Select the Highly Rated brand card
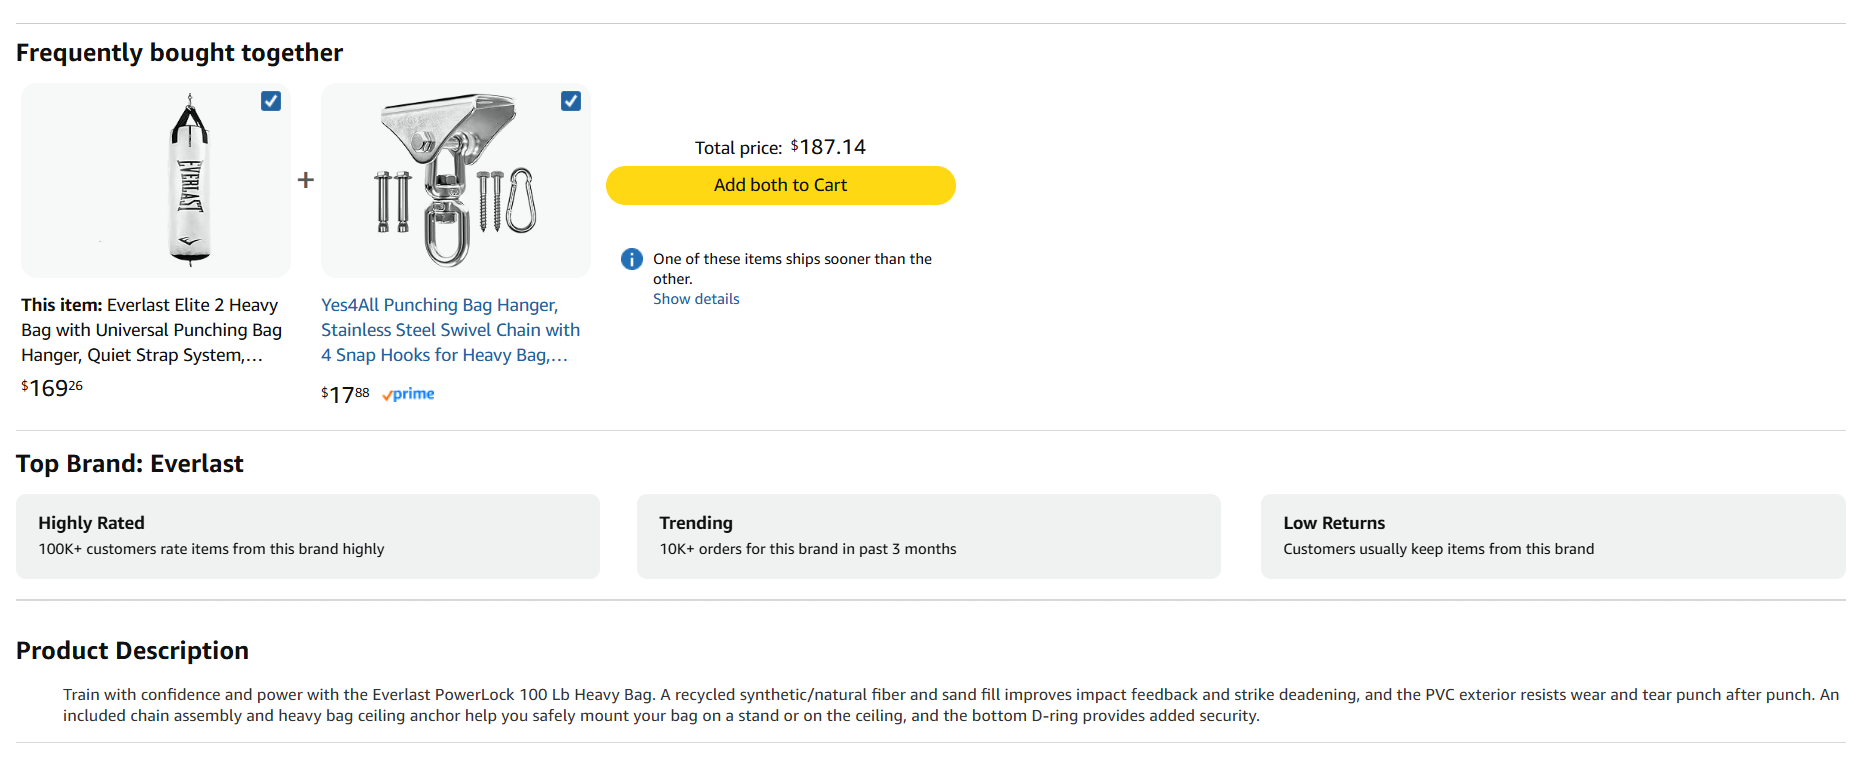This screenshot has height=765, width=1858. (308, 536)
